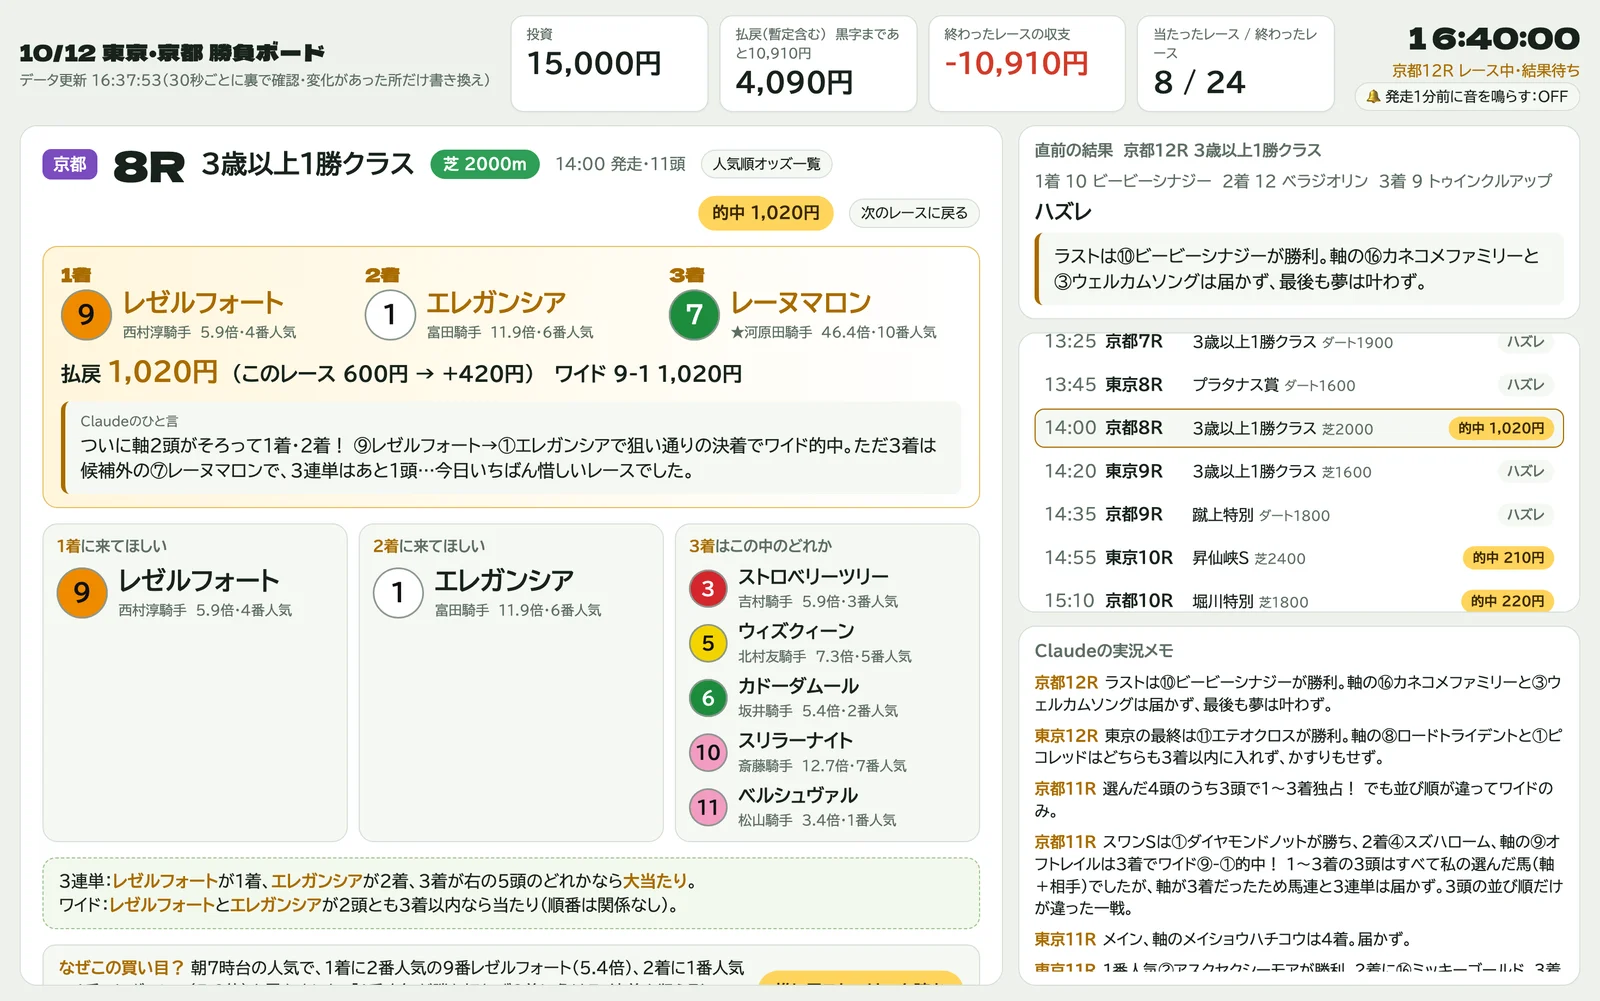This screenshot has height=1001, width=1600.
Task: Click the orange number 9 circle in the 1着 result
Action: pyautogui.click(x=86, y=315)
